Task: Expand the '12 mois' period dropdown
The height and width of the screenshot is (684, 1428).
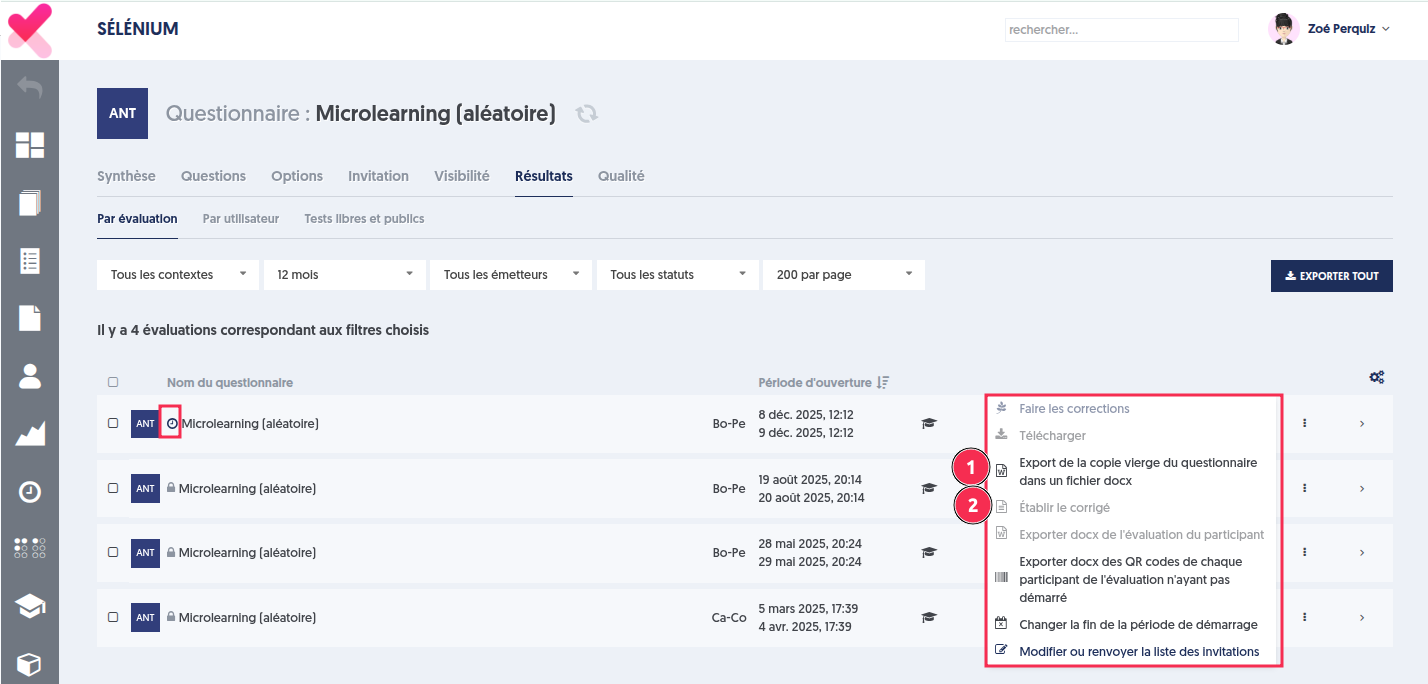Action: (x=344, y=275)
